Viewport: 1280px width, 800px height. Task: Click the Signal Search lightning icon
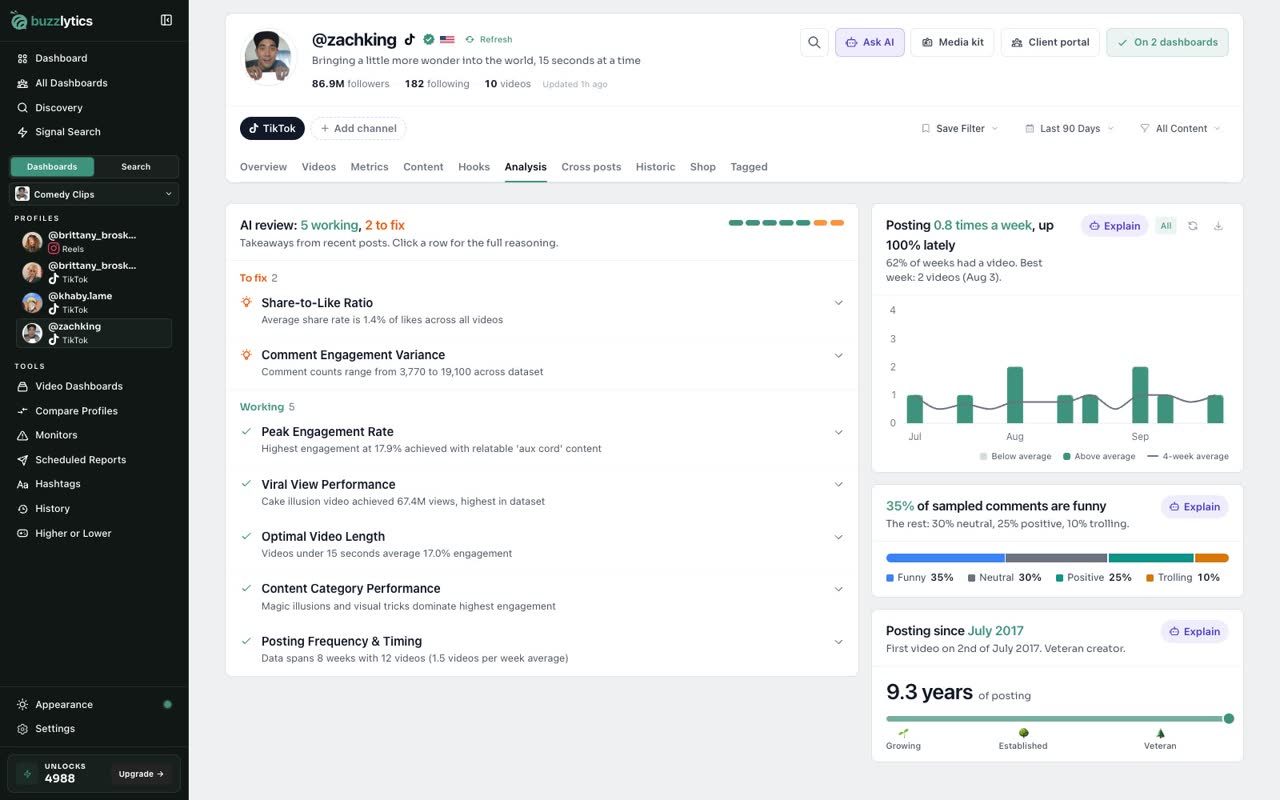[23, 132]
